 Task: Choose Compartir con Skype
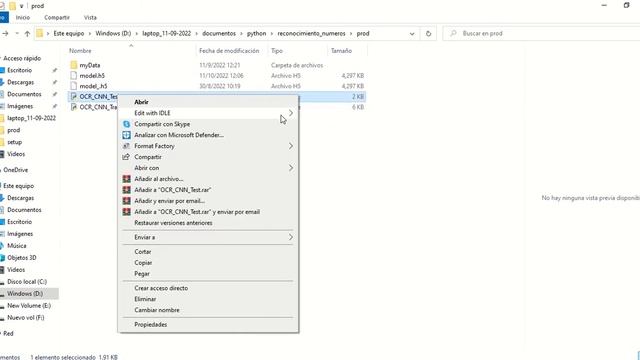point(162,124)
